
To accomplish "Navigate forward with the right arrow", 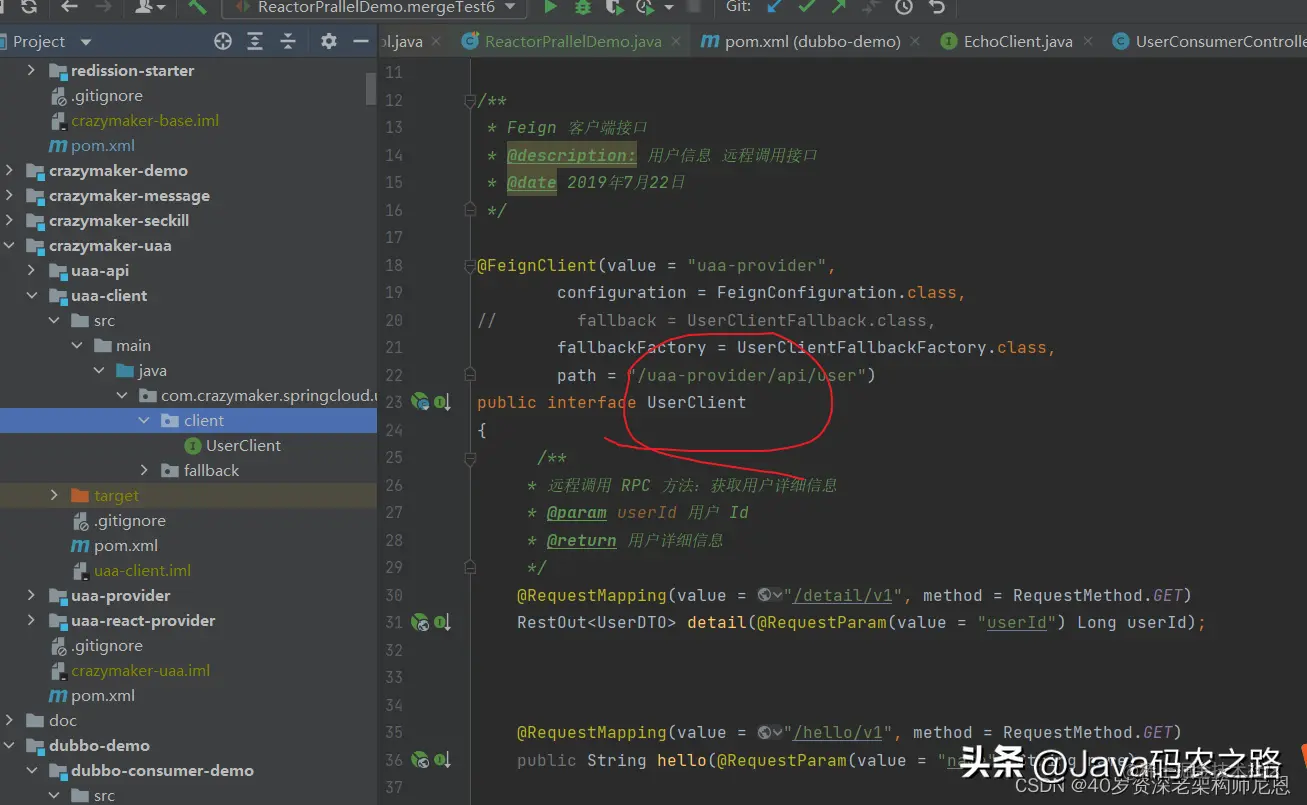I will tap(103, 7).
